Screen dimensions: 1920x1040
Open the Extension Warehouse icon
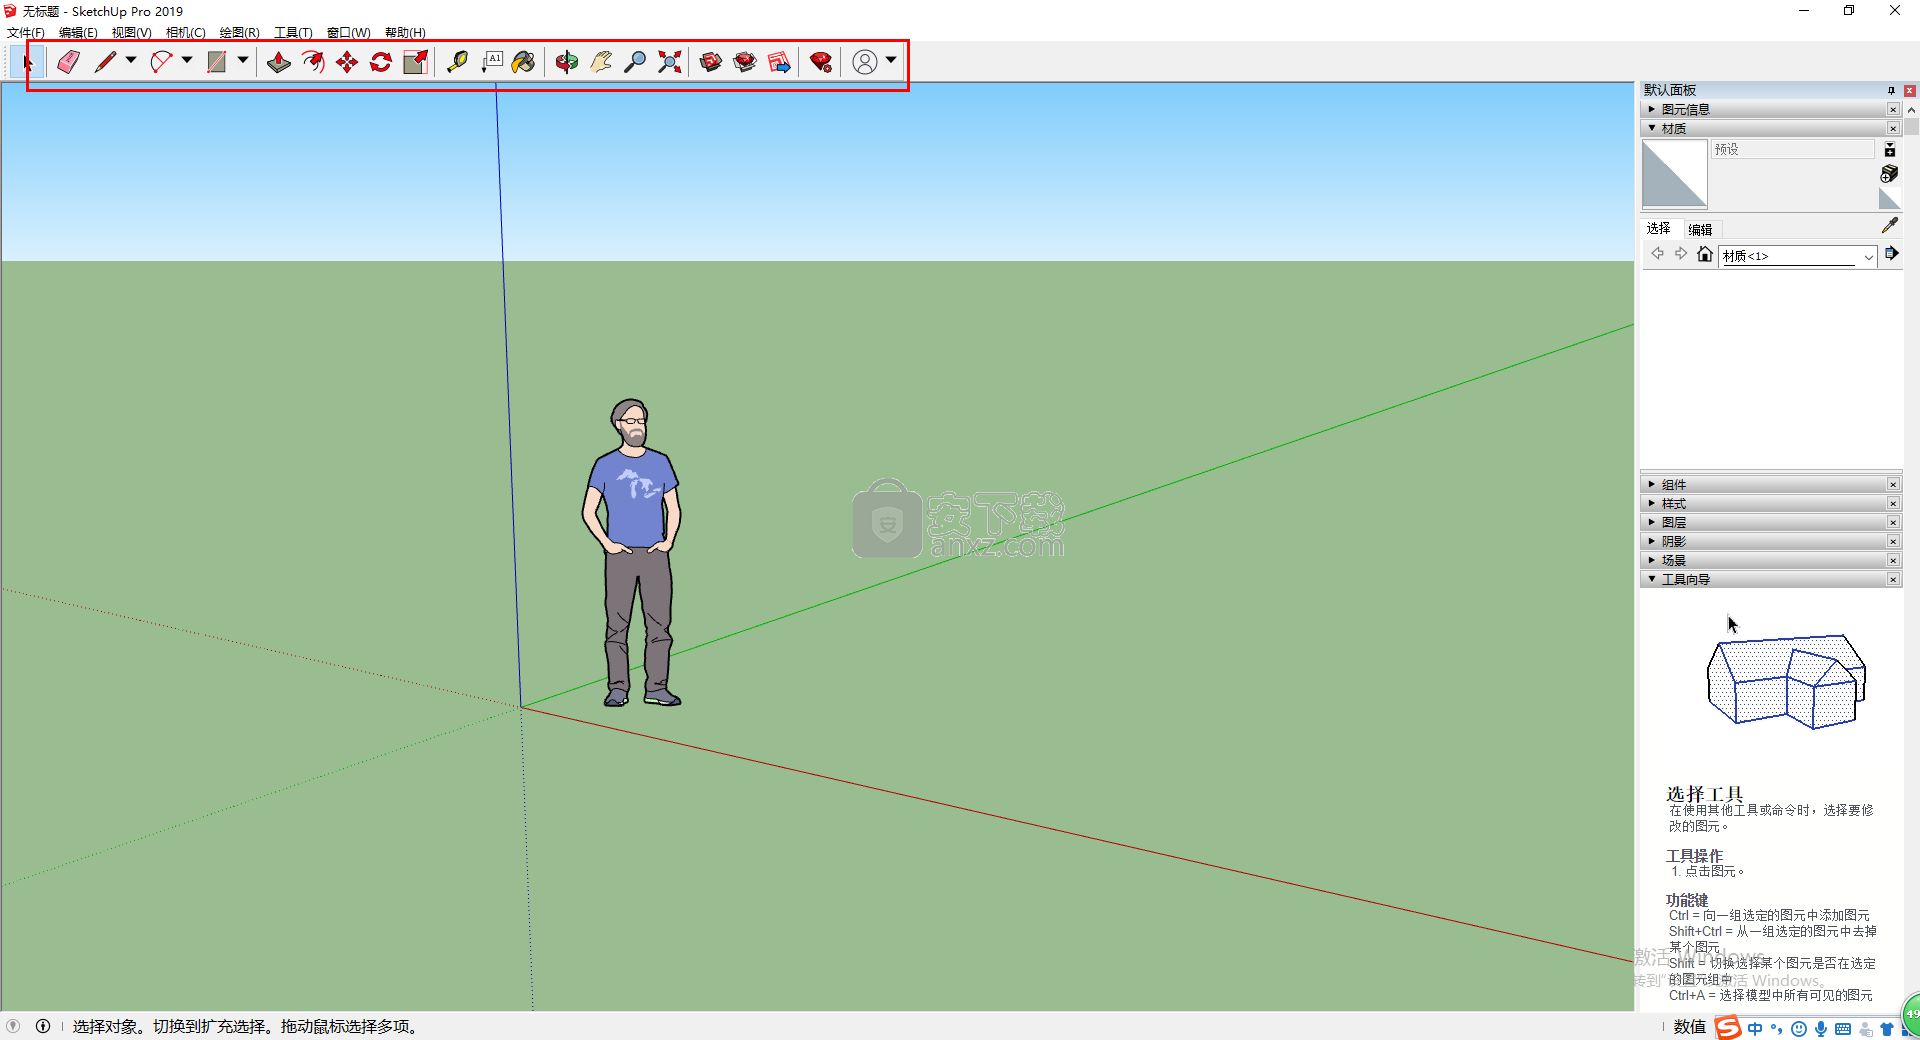pos(745,62)
